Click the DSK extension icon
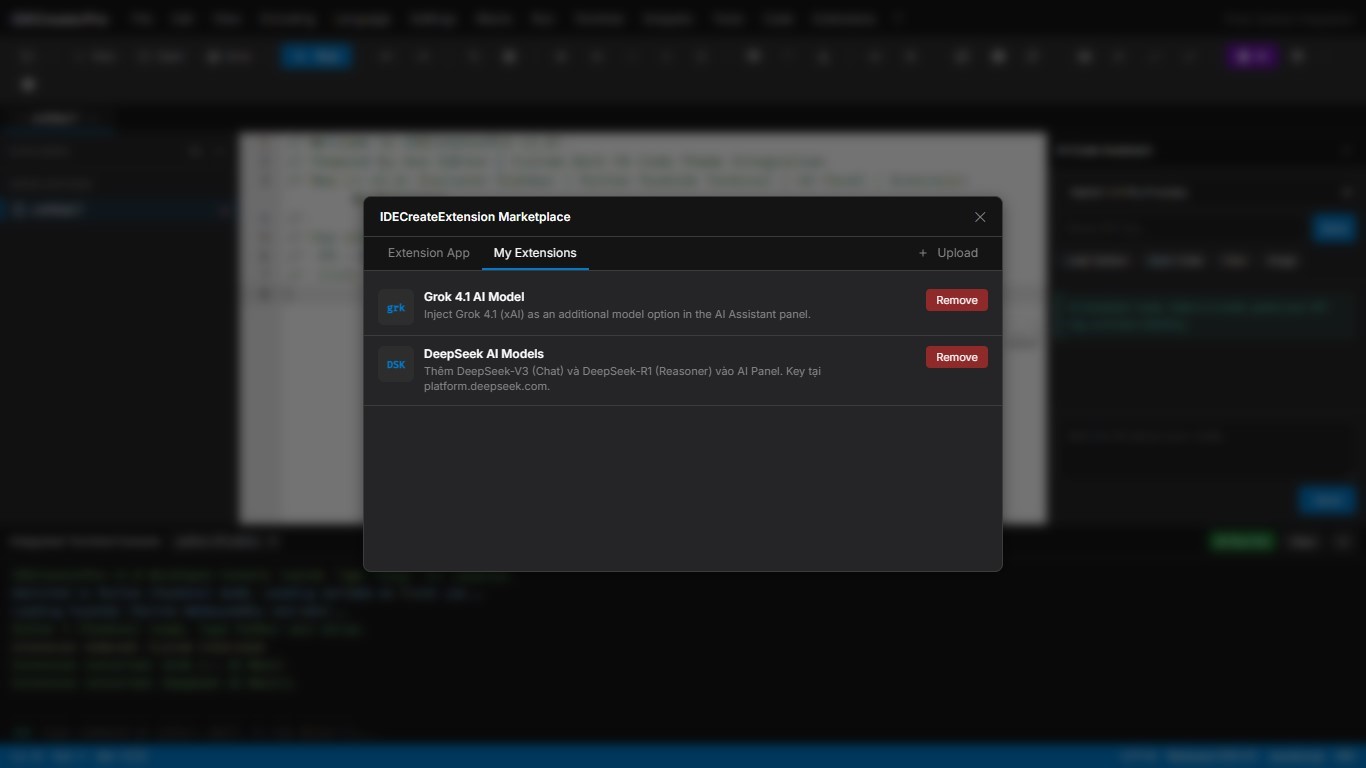 pos(396,364)
